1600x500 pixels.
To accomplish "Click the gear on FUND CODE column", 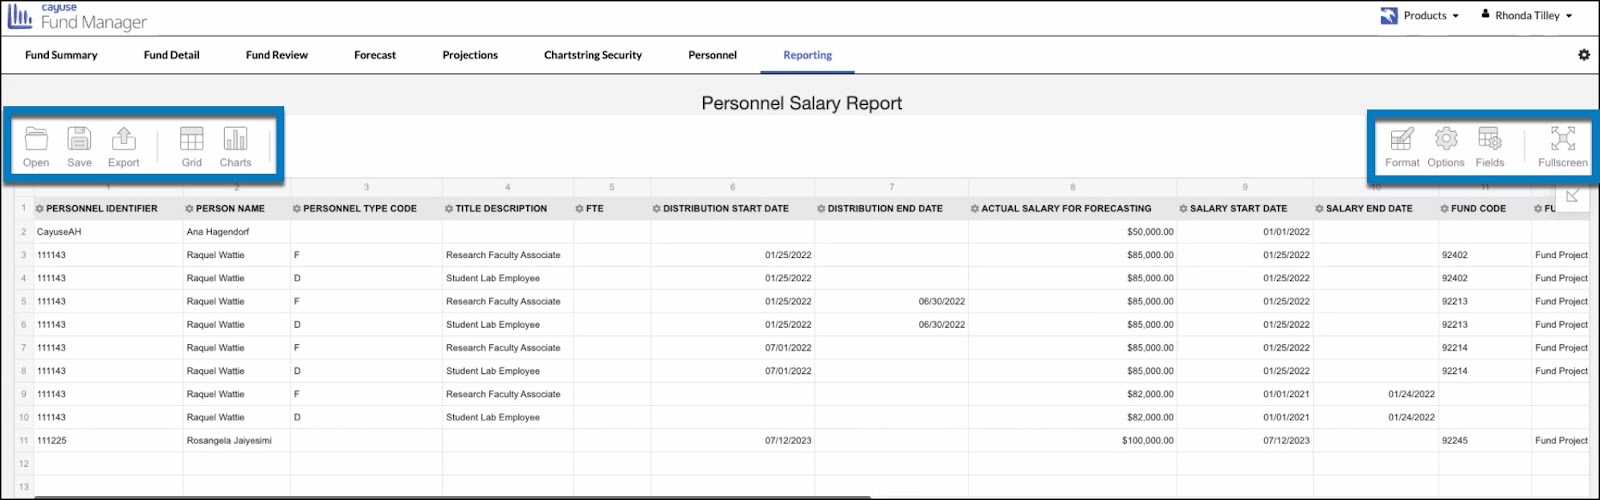I will click(1444, 209).
